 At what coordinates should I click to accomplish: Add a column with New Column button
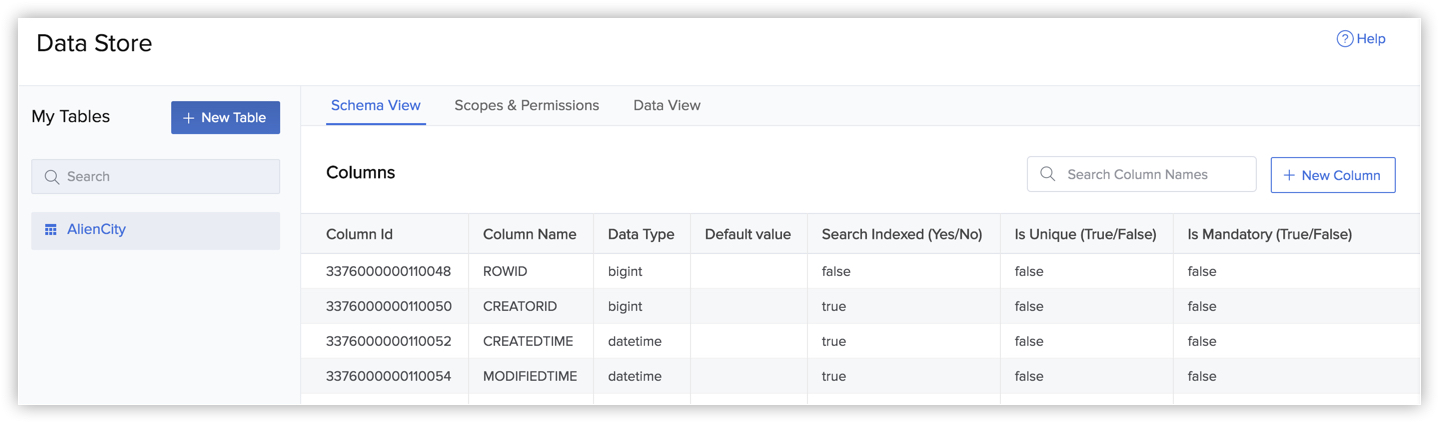coord(1332,175)
